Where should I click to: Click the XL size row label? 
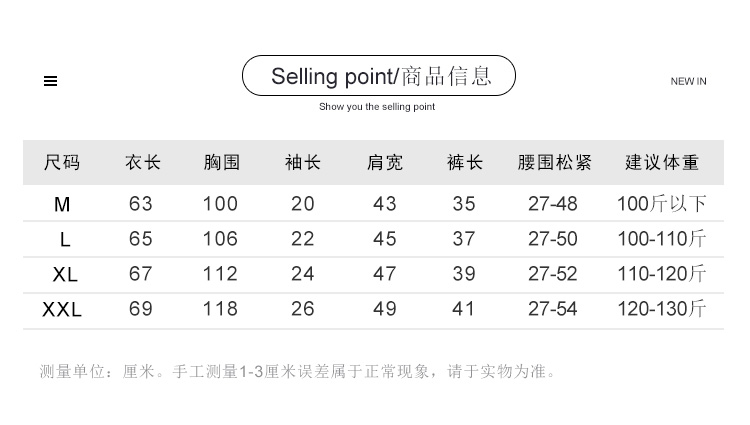click(65, 274)
